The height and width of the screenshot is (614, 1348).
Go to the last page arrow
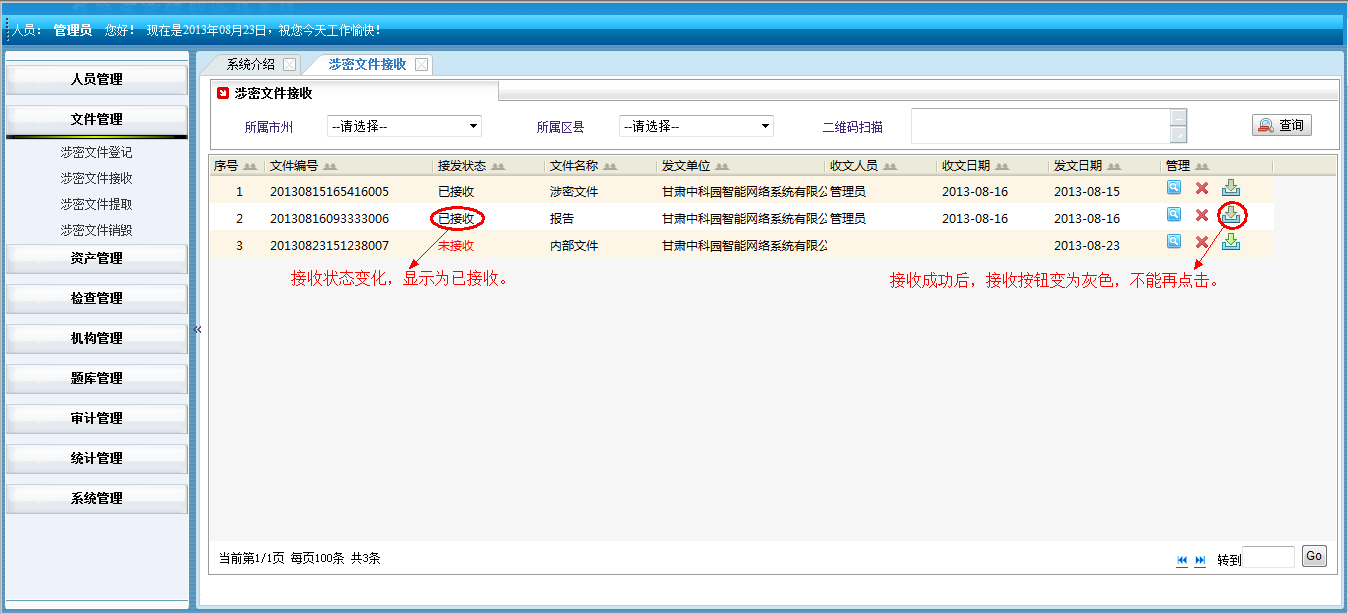coord(1201,560)
